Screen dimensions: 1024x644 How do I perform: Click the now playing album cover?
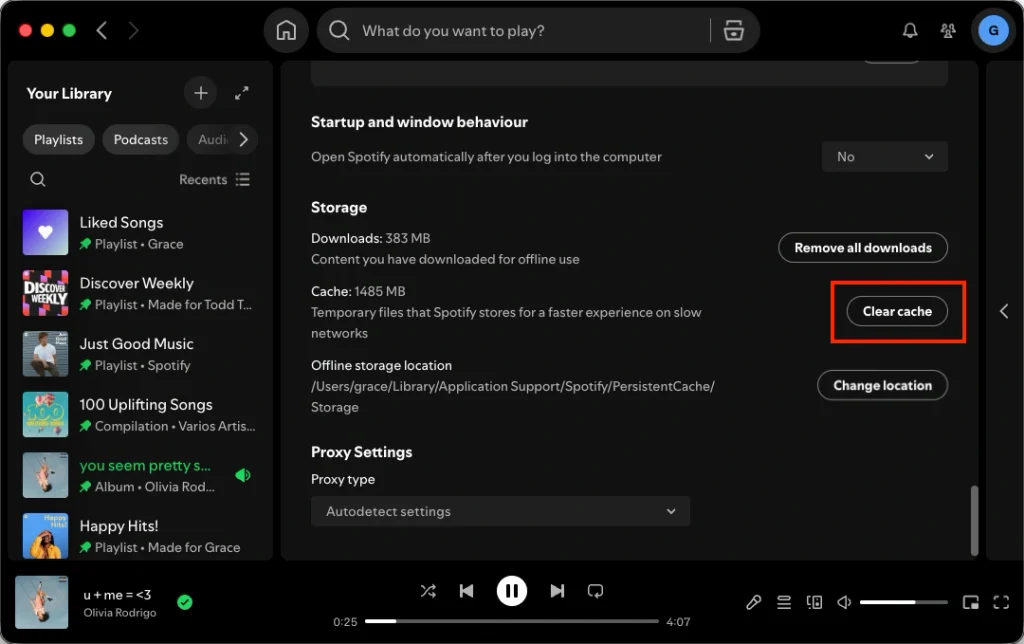pos(42,602)
